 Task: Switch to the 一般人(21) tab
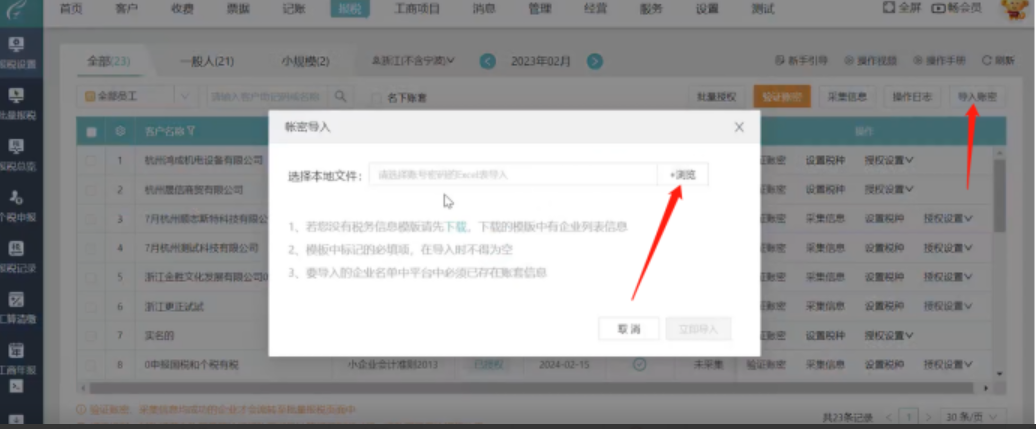tap(206, 61)
